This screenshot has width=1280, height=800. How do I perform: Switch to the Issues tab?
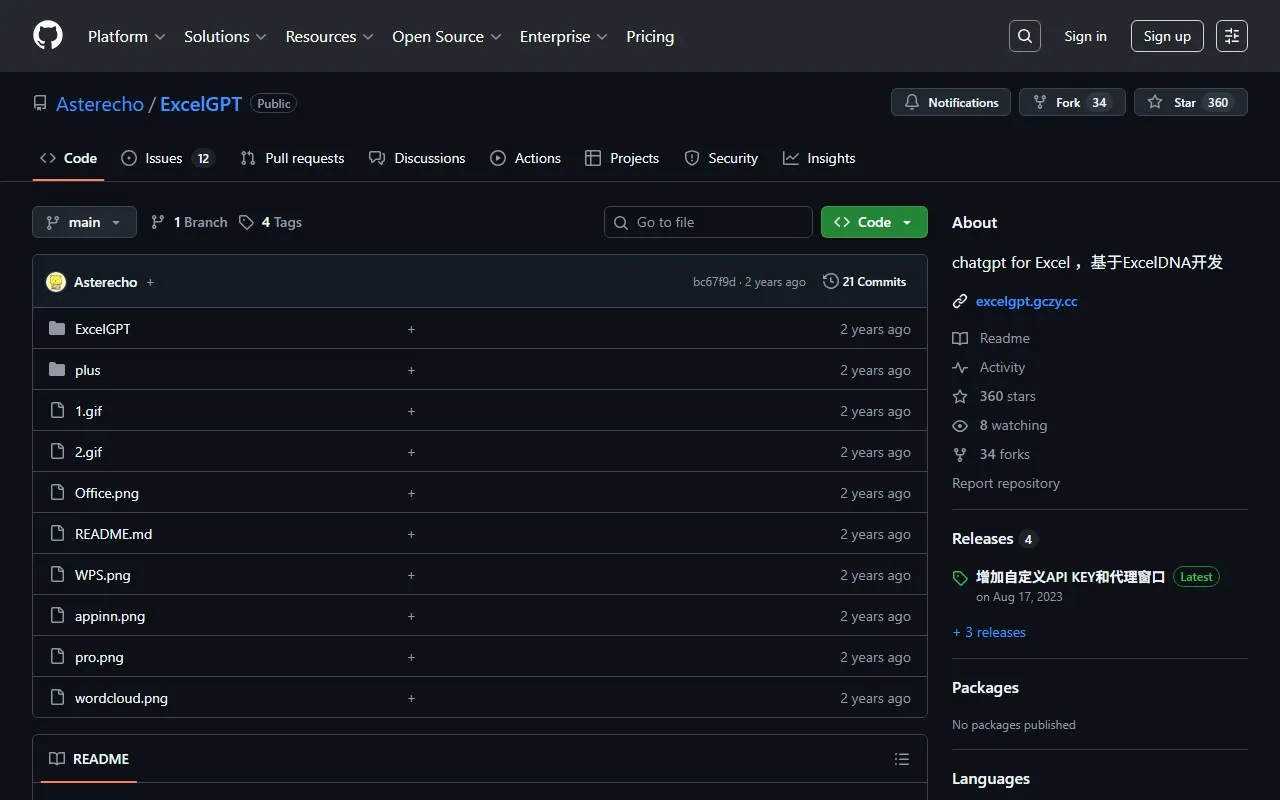point(167,158)
